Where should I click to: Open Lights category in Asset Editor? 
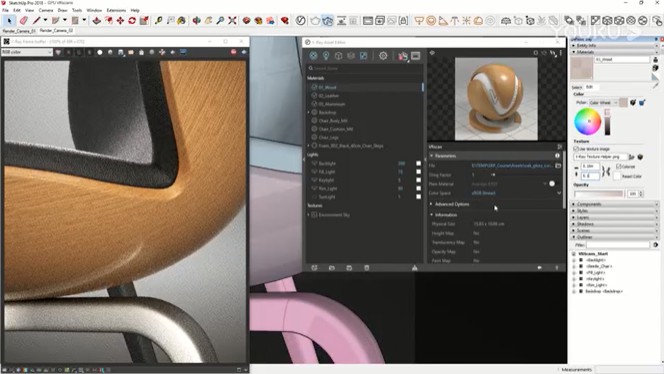click(x=326, y=55)
